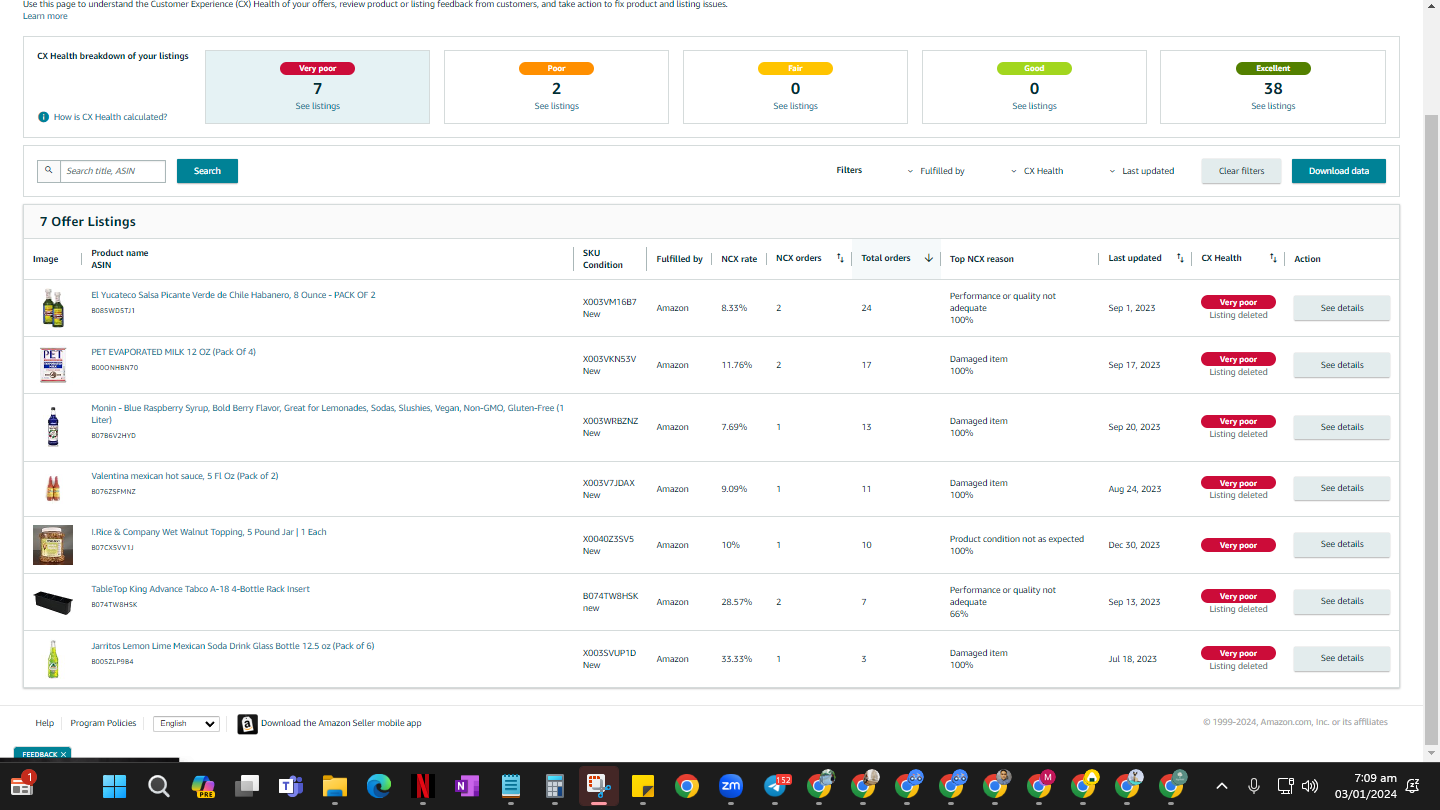This screenshot has height=810, width=1440.
Task: Select the Fair CX Health card
Action: click(795, 87)
